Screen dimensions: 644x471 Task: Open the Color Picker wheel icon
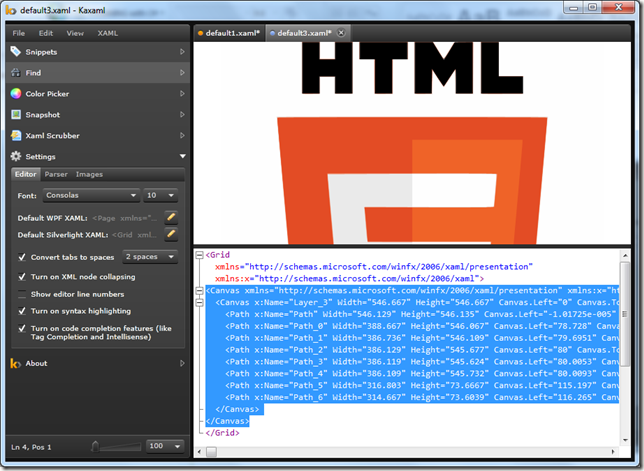click(16, 94)
